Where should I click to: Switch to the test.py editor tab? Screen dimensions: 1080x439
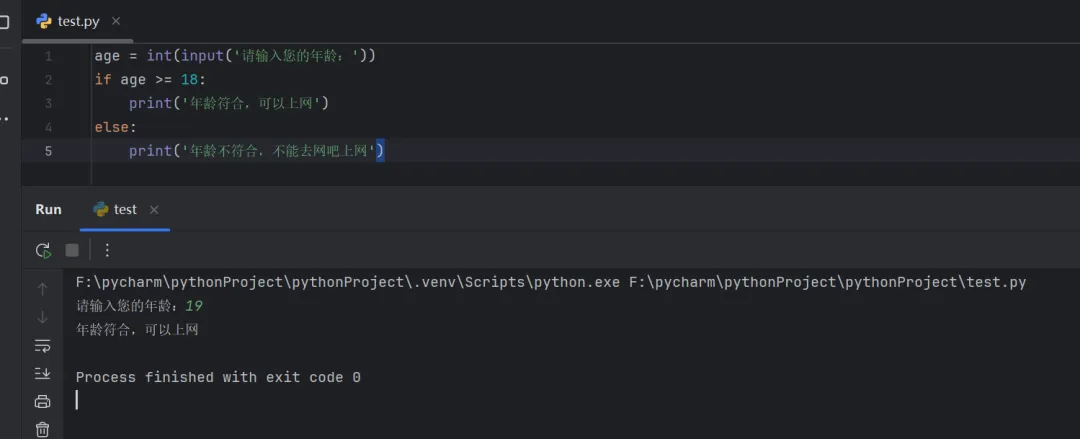click(79, 21)
